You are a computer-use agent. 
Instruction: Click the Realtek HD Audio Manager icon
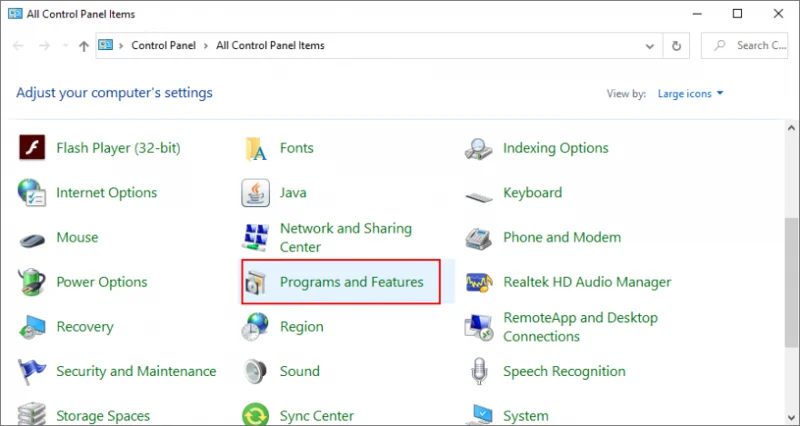(479, 282)
